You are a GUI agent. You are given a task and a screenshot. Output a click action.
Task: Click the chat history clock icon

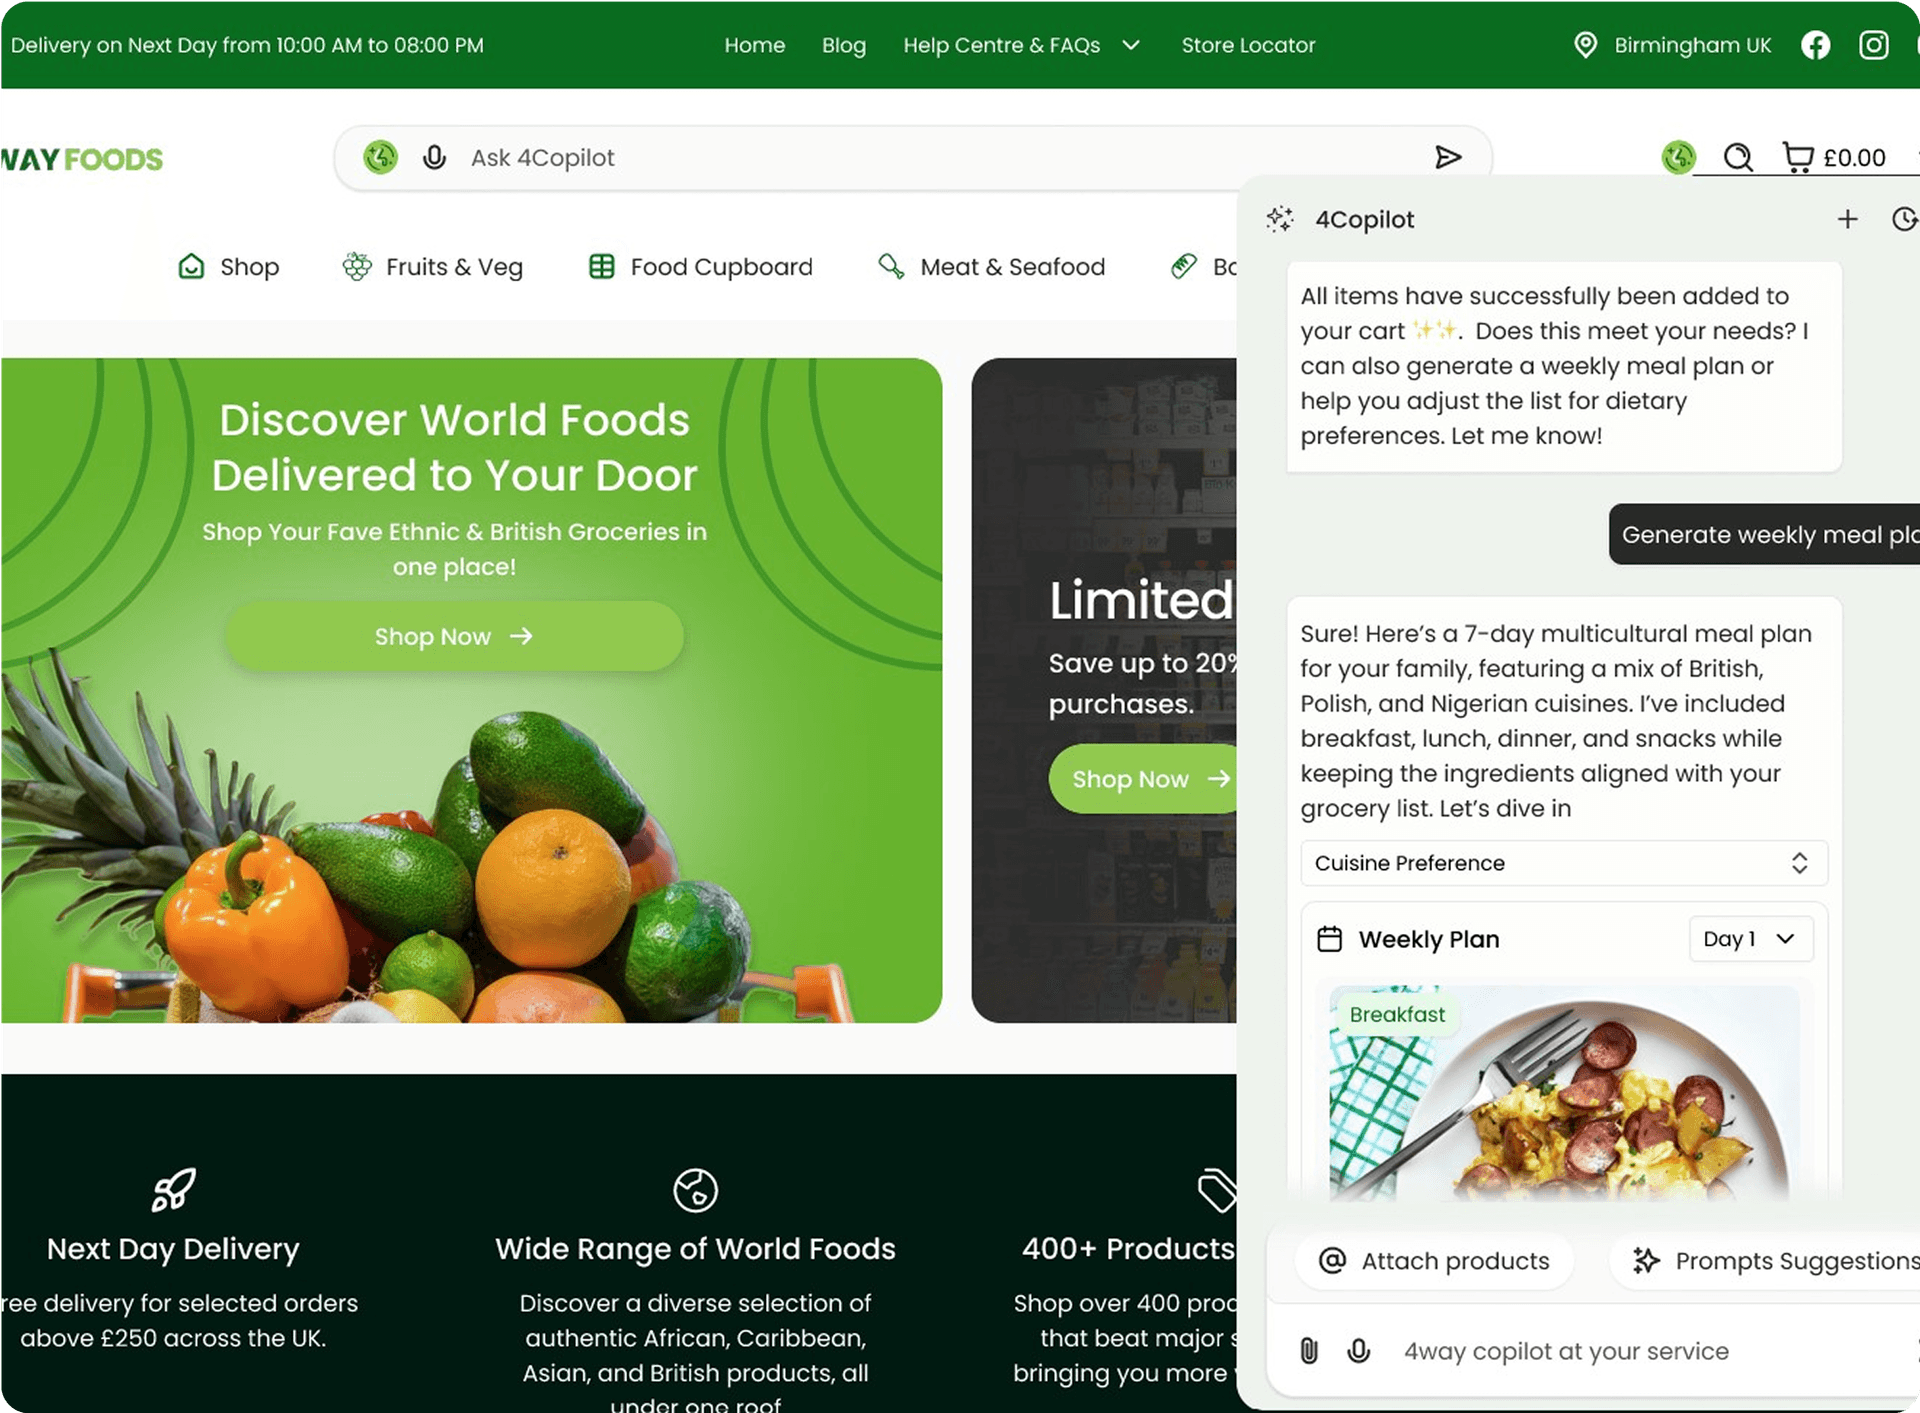(x=1905, y=219)
